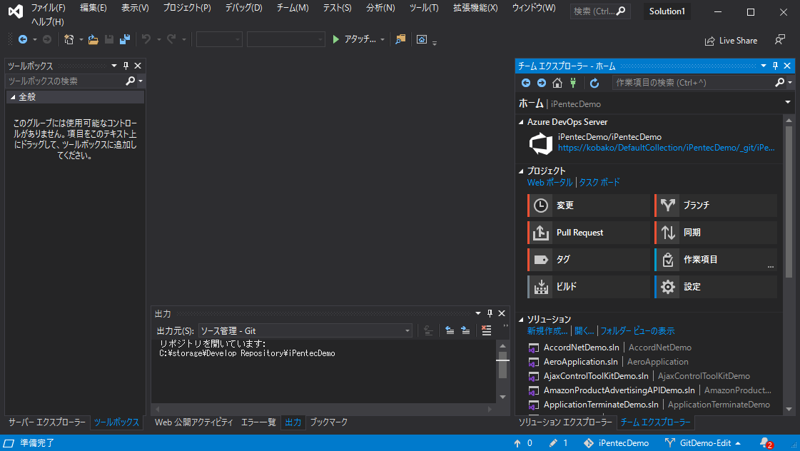Screen dimensions: 800x451
Task: Click the iPentecDemo repository in status bar
Action: point(616,443)
